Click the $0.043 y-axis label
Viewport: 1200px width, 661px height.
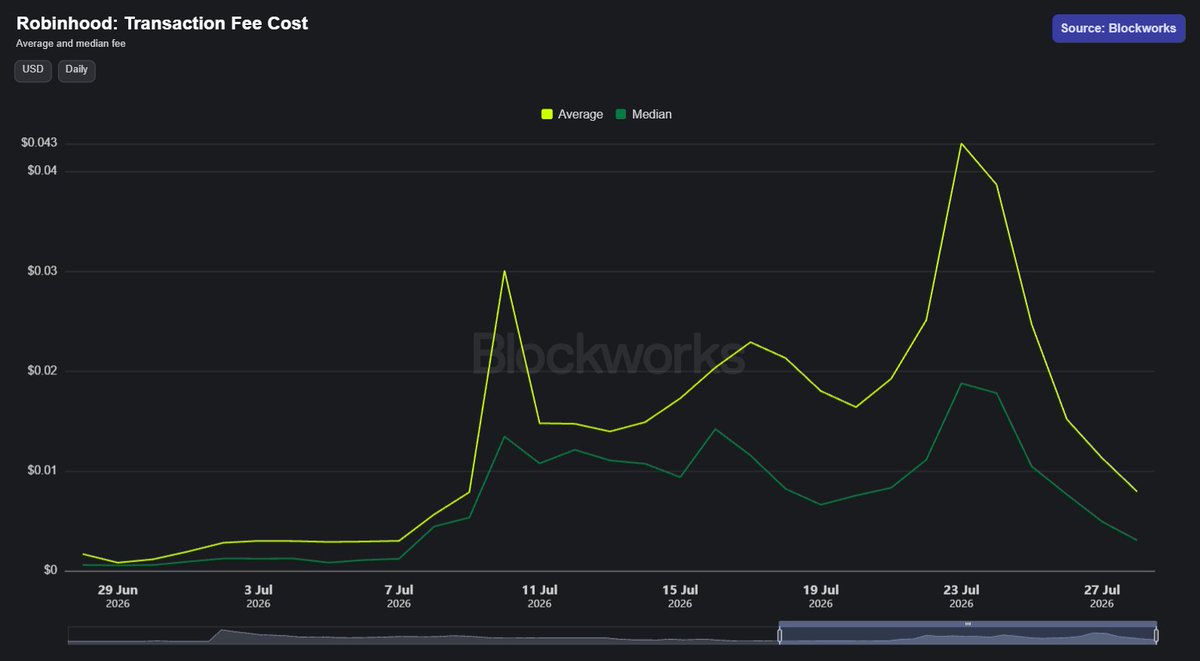[39, 143]
